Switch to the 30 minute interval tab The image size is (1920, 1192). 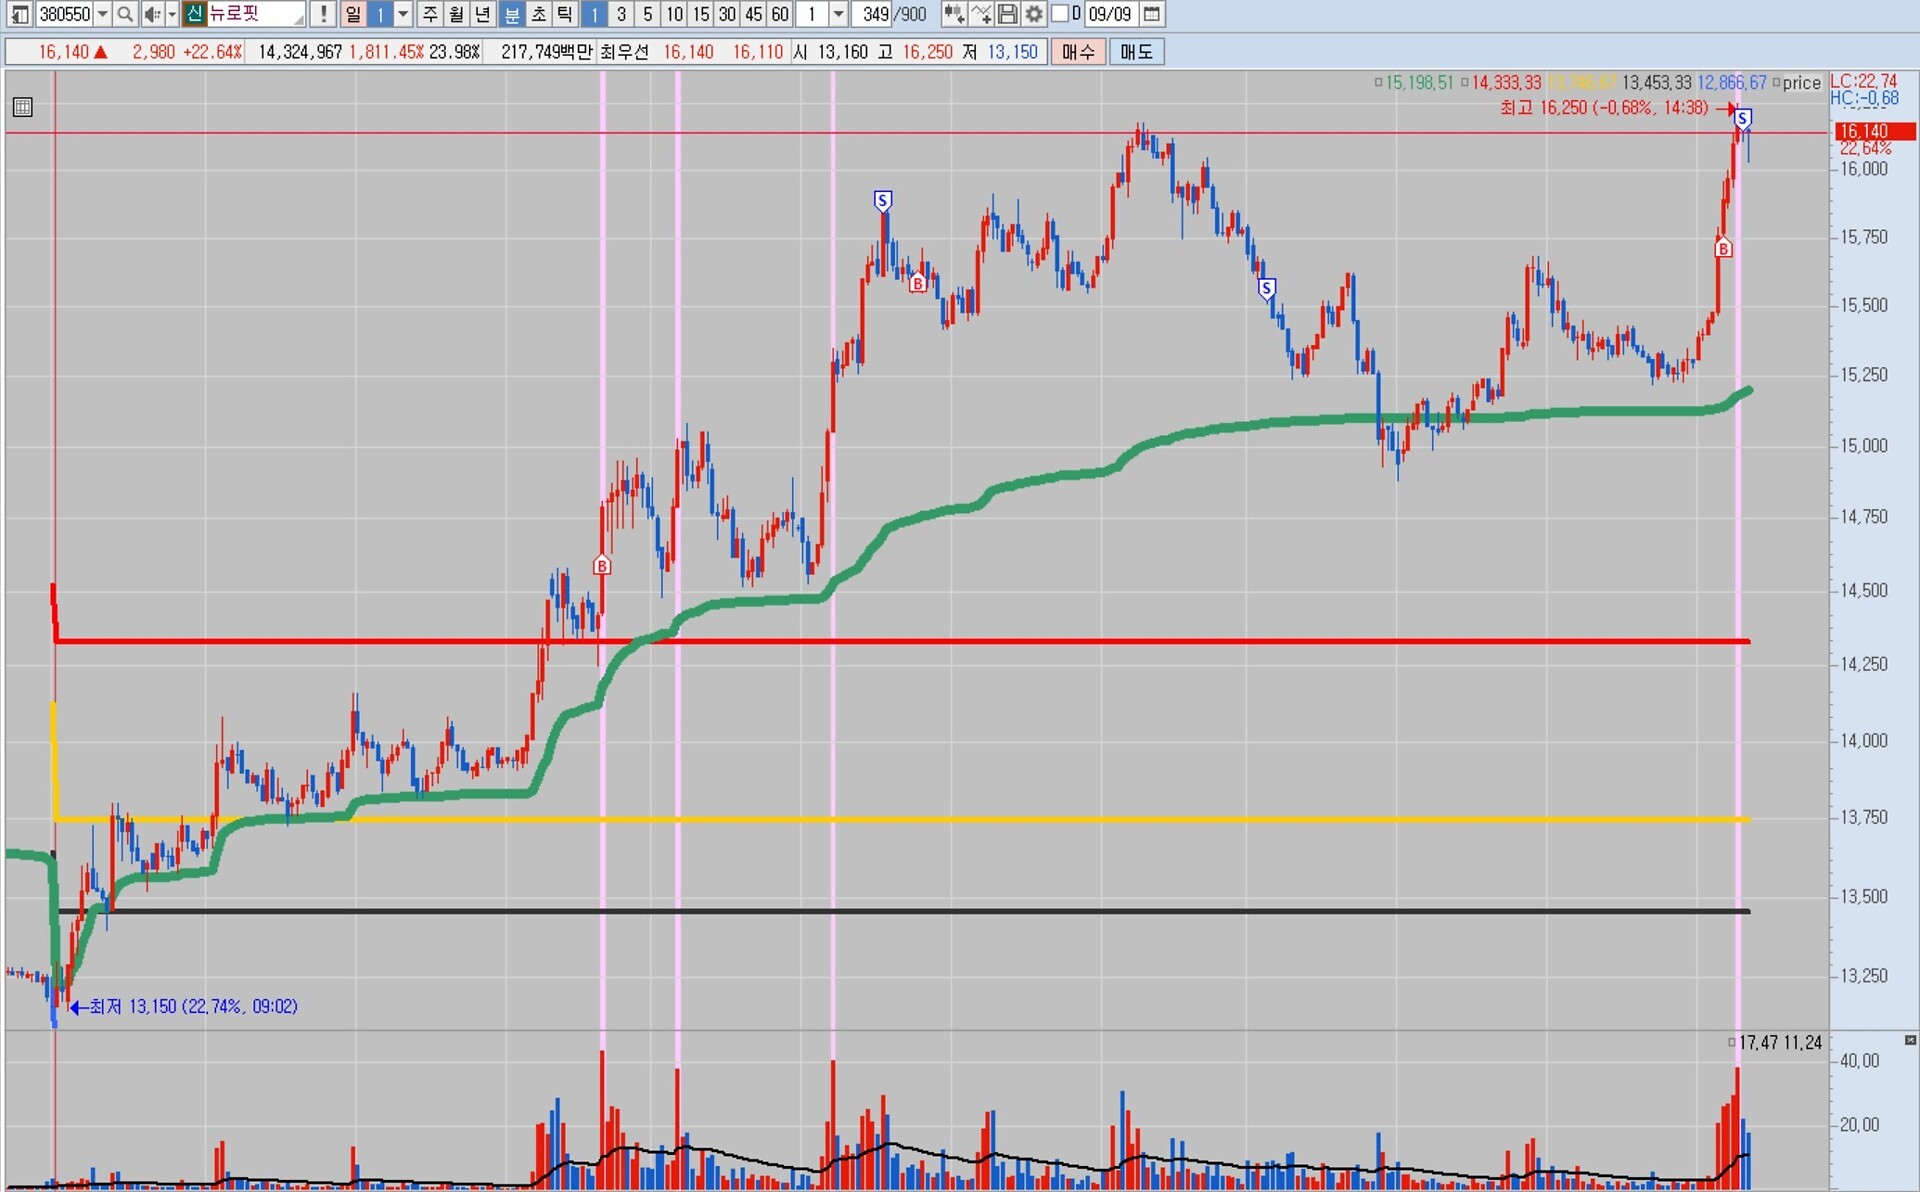(x=727, y=14)
